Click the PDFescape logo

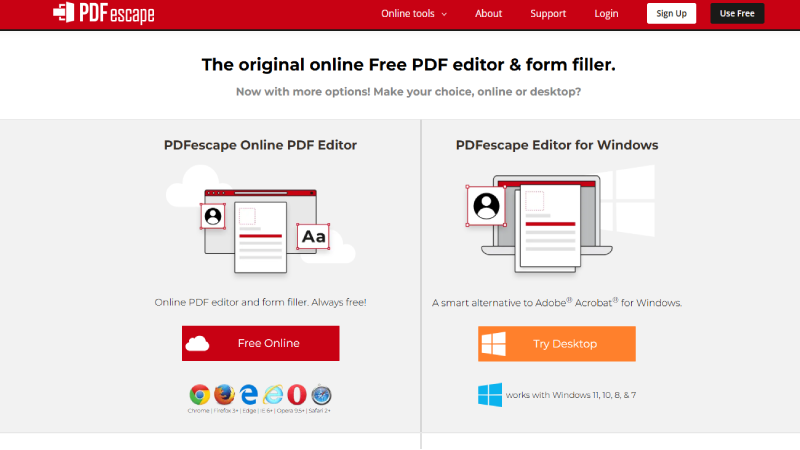(104, 13)
